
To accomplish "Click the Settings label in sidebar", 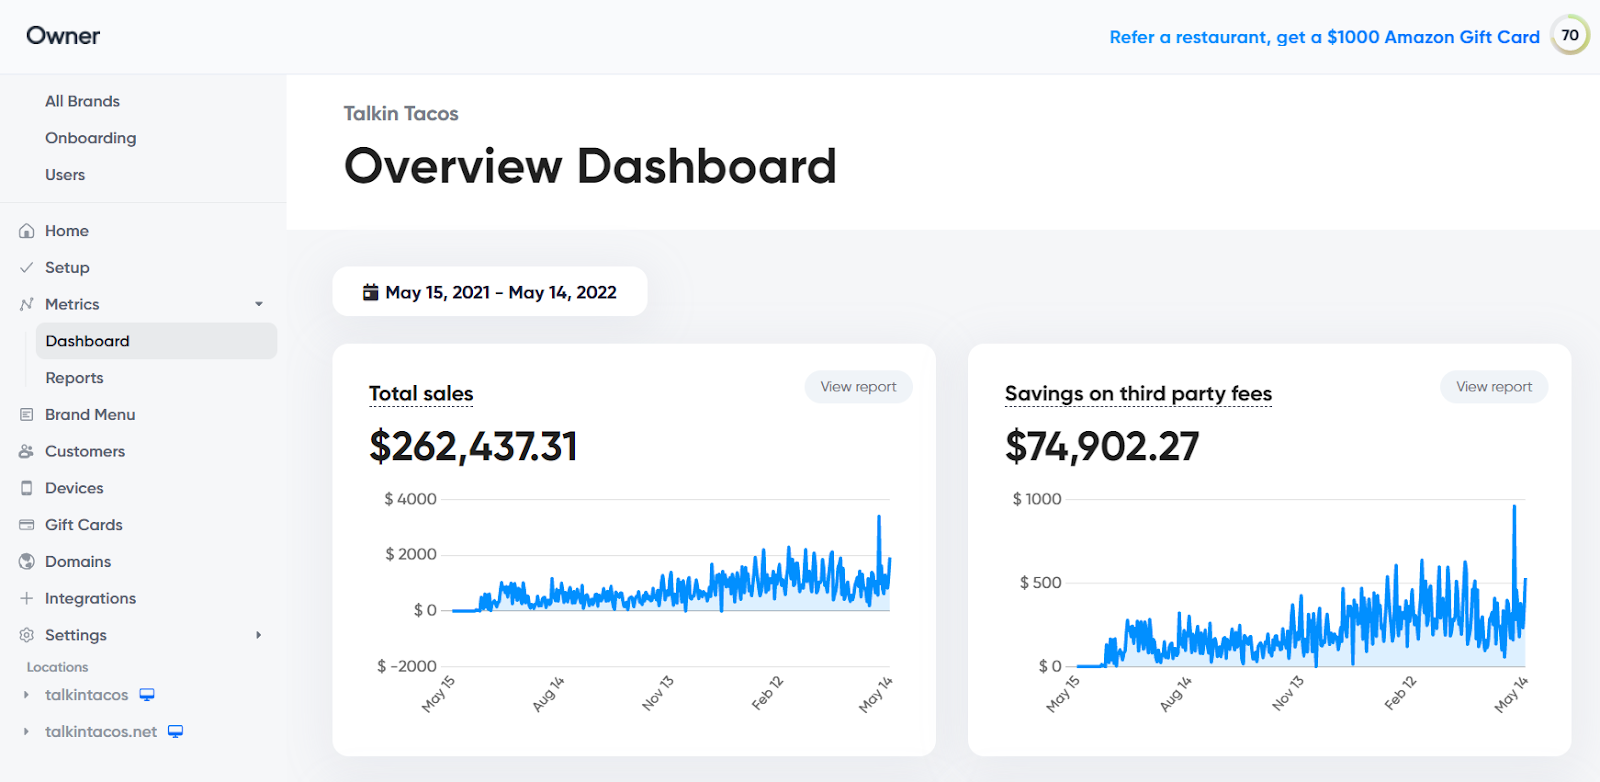I will coord(76,635).
